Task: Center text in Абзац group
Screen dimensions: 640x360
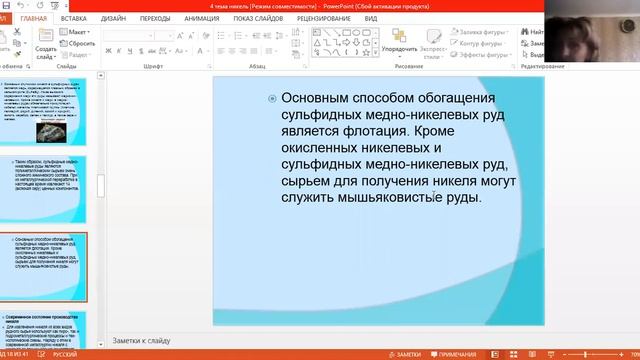Action: 232,51
